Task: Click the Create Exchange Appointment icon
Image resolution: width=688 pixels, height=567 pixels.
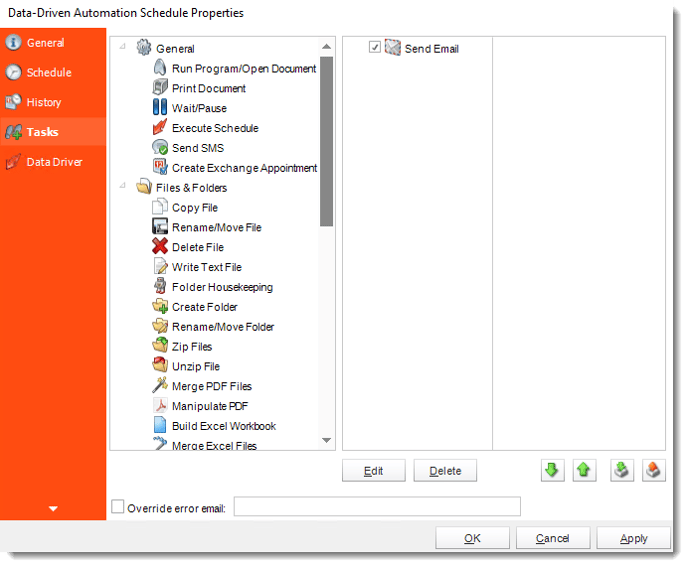Action: [160, 167]
